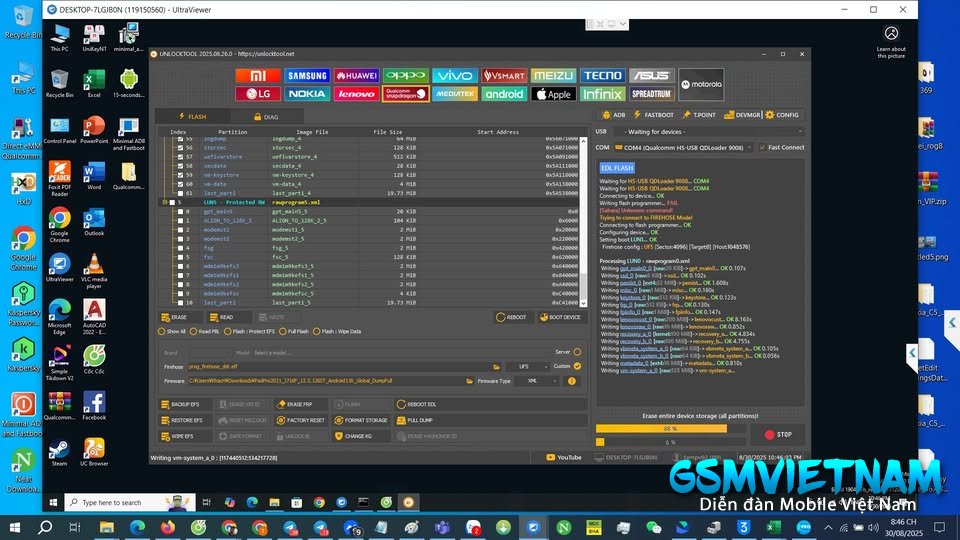Select the Apple brand logo
The width and height of the screenshot is (960, 540).
[553, 94]
